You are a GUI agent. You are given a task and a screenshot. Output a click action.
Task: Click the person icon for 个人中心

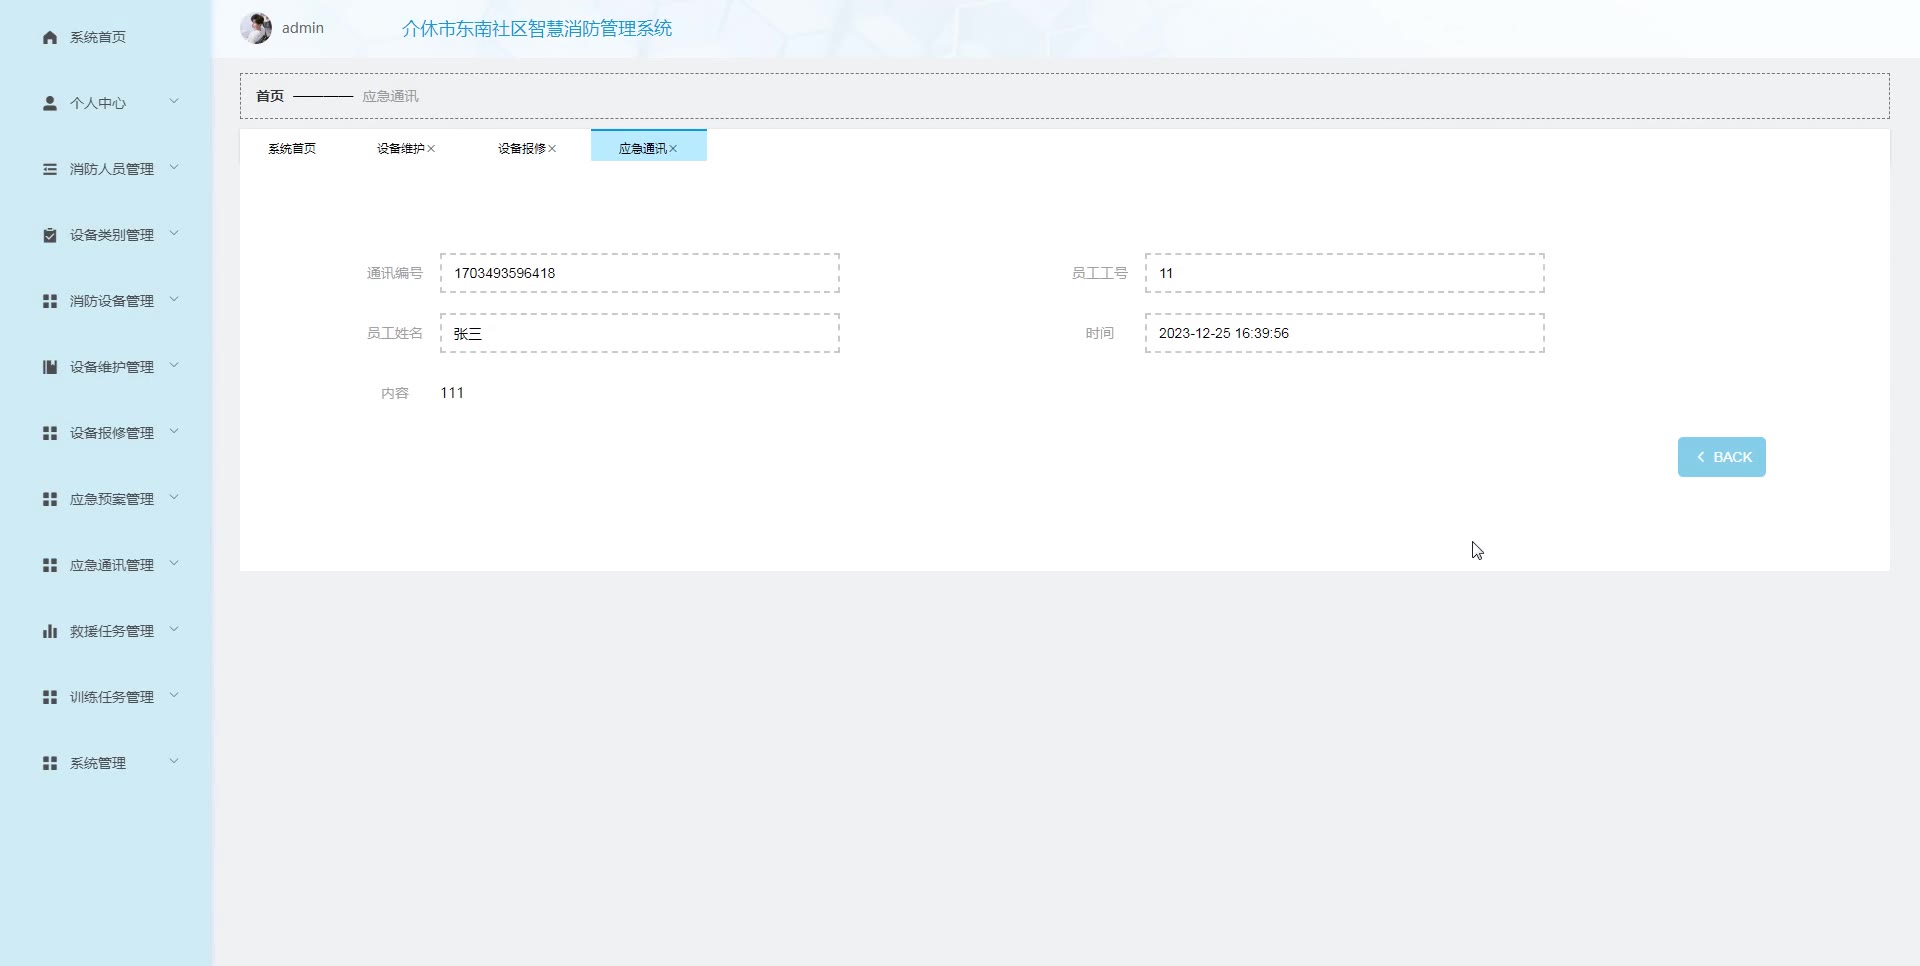[x=50, y=103]
